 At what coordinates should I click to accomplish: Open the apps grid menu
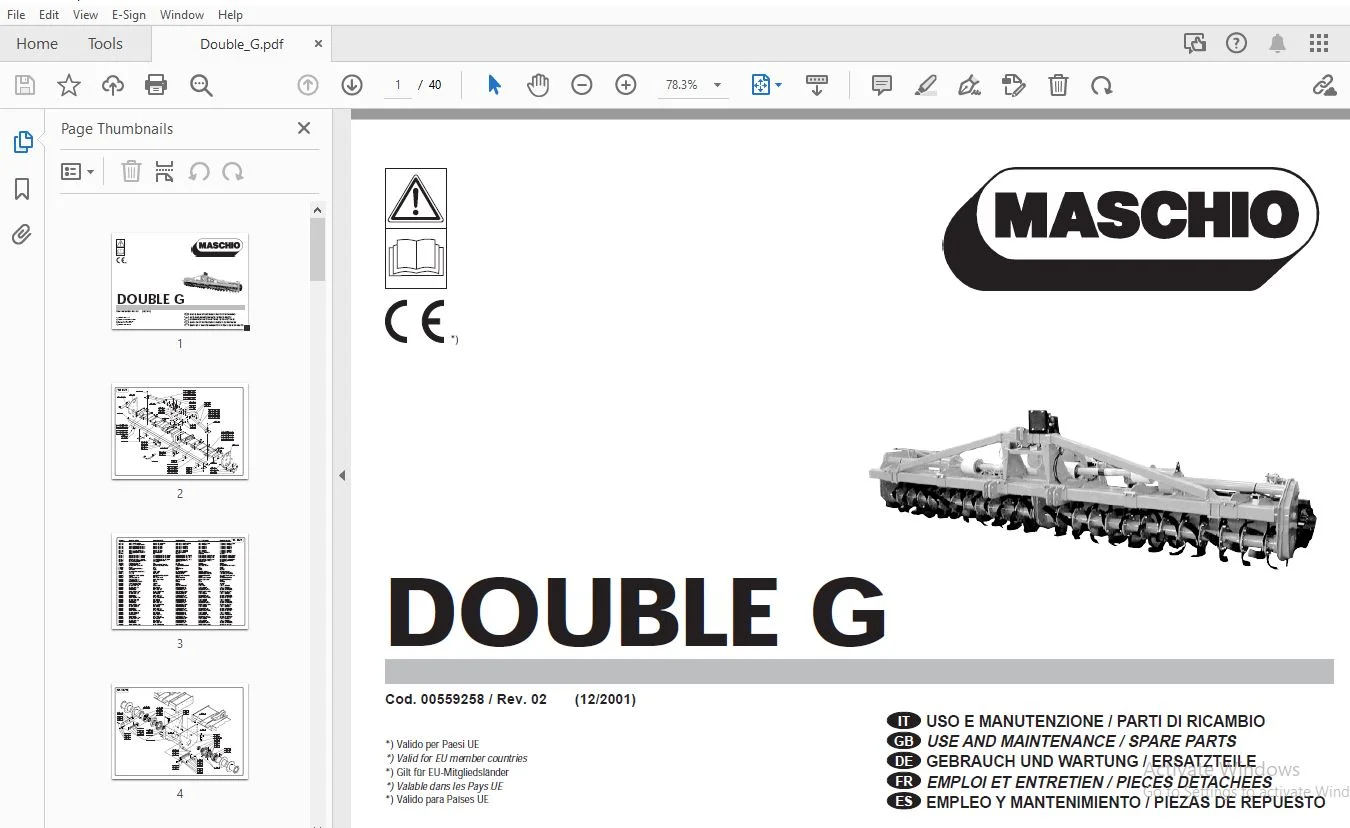tap(1319, 43)
